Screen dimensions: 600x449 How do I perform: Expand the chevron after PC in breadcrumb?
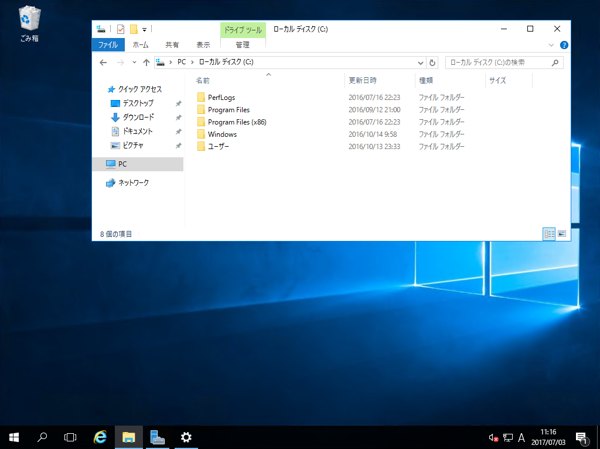tap(192, 62)
